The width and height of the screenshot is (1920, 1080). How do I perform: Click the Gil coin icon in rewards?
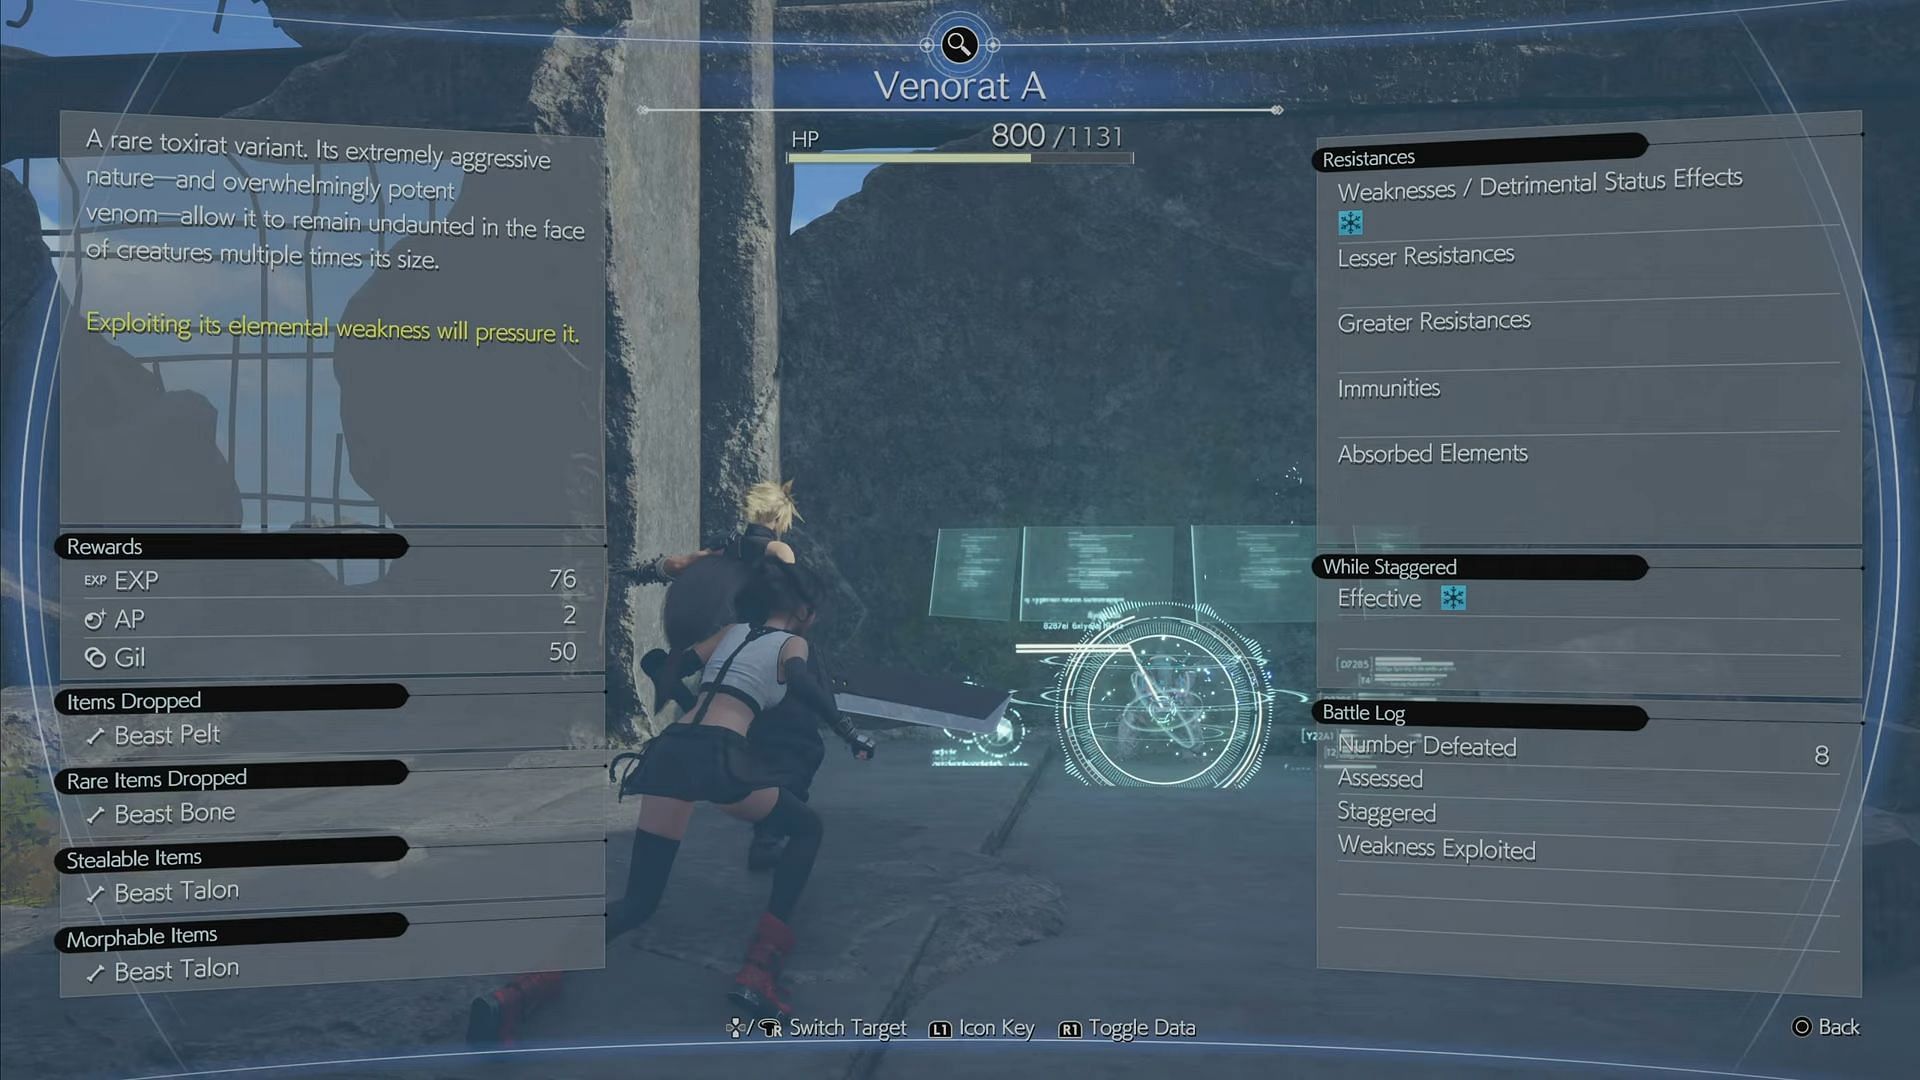click(x=95, y=655)
